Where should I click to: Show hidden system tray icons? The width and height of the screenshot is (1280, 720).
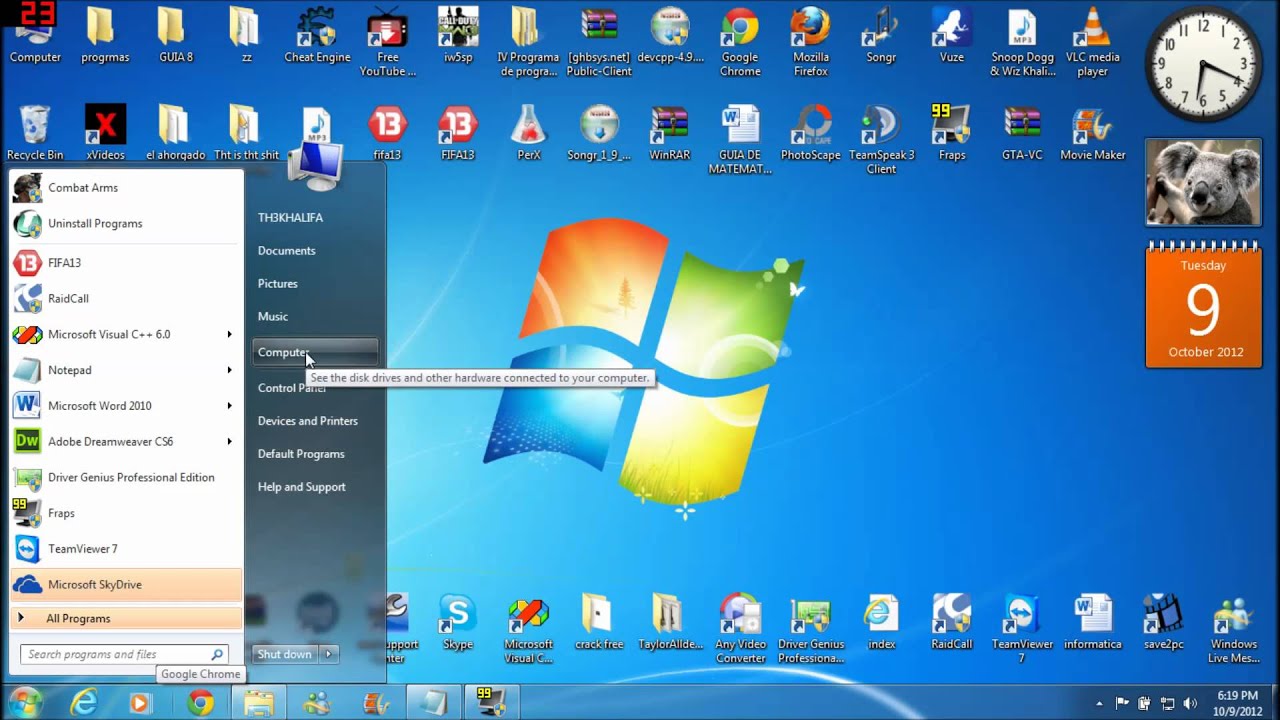(x=1100, y=703)
